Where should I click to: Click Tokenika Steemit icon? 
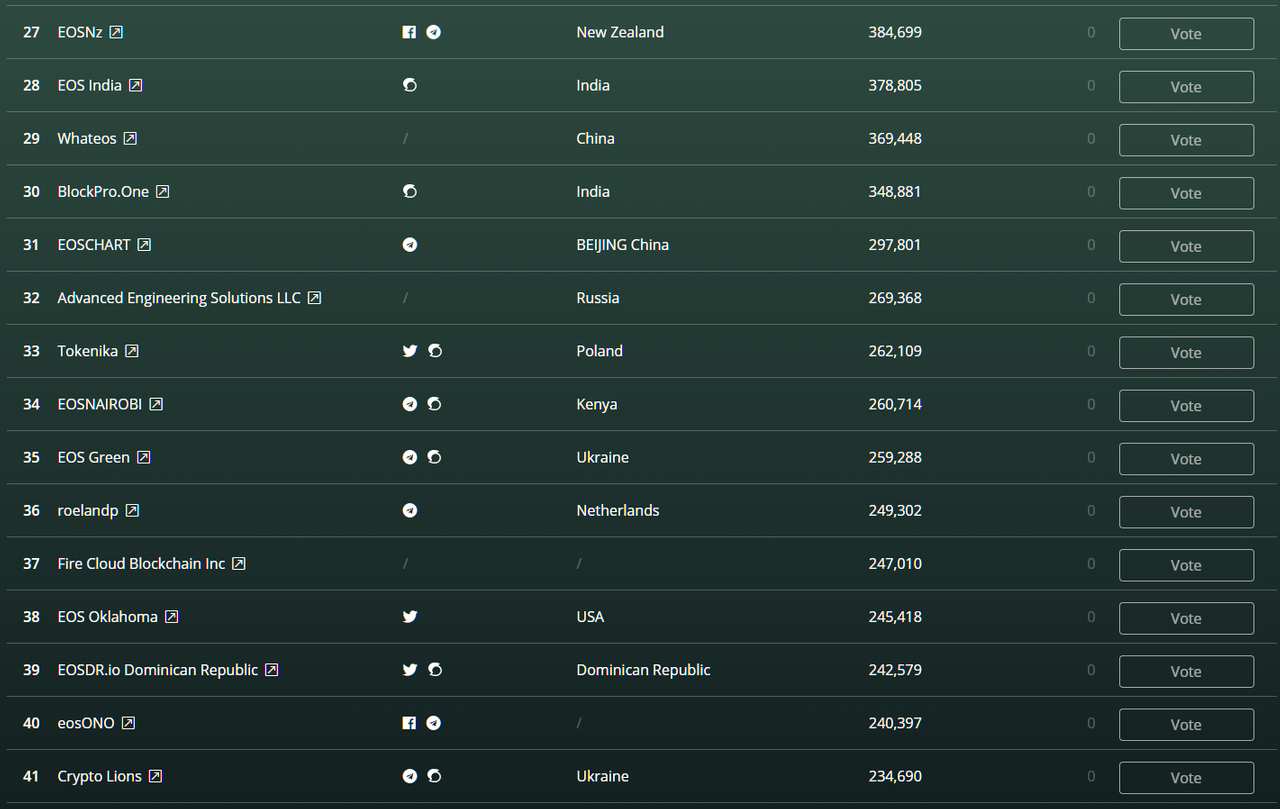(x=434, y=351)
